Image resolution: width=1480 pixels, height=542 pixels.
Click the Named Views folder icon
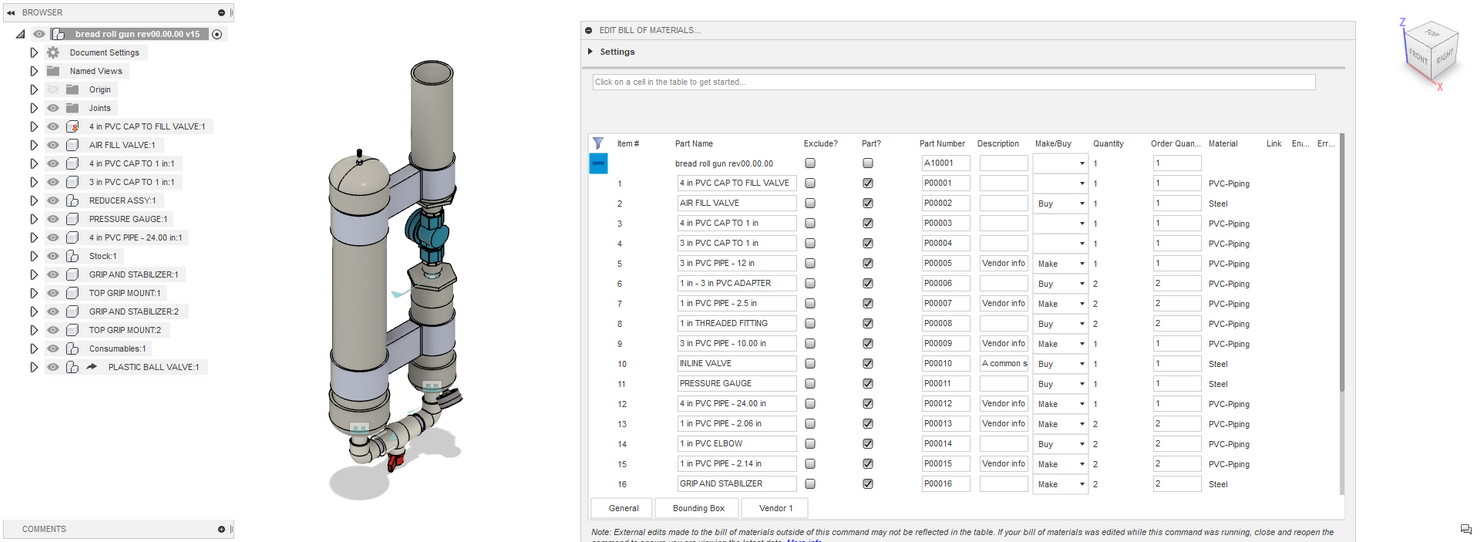point(53,71)
